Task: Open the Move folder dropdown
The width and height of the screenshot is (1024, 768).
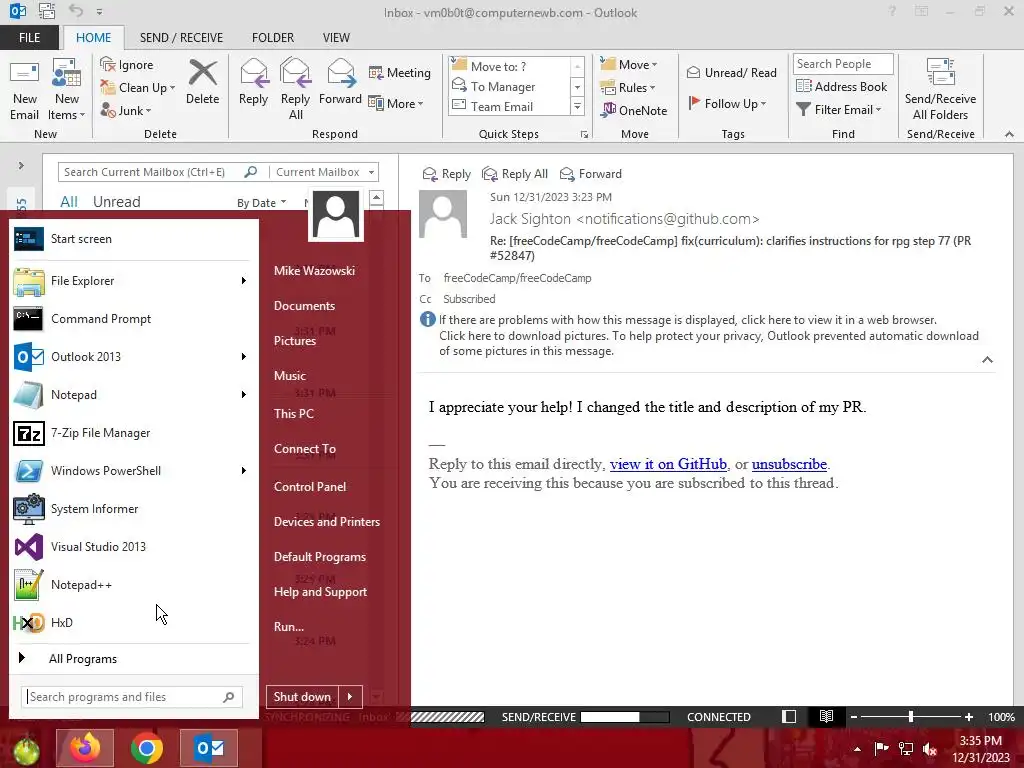Action: (x=629, y=65)
